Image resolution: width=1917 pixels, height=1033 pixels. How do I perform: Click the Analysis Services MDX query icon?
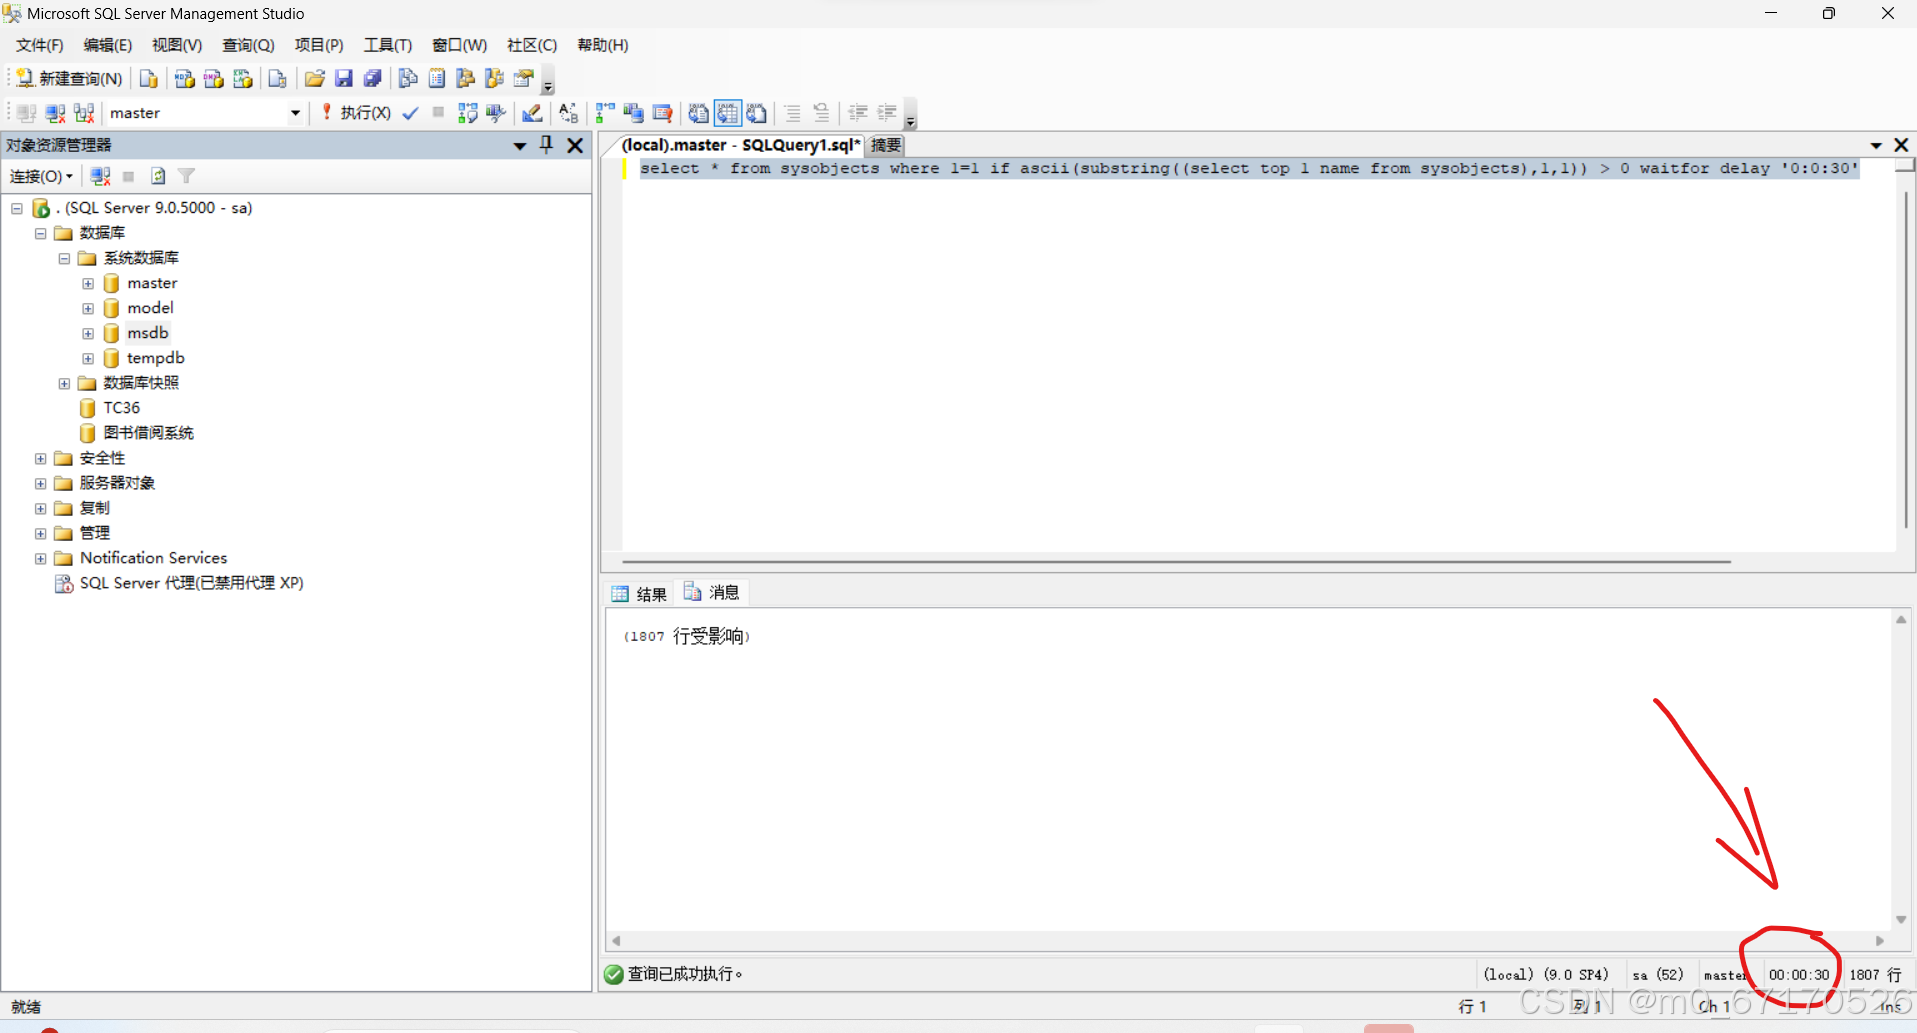pos(185,78)
